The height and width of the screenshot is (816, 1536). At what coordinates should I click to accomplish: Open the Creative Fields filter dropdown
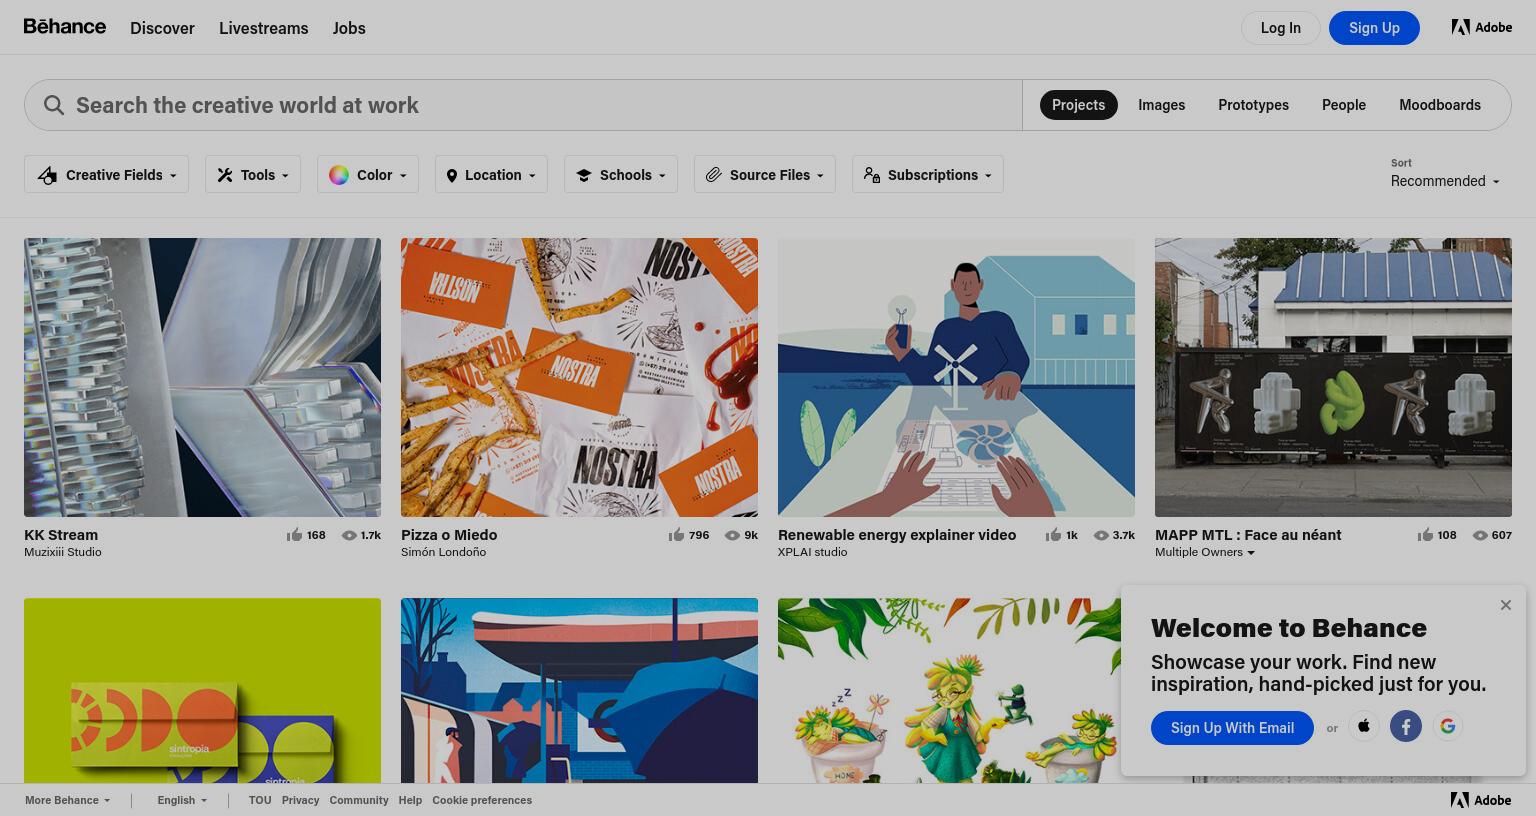pyautogui.click(x=106, y=174)
